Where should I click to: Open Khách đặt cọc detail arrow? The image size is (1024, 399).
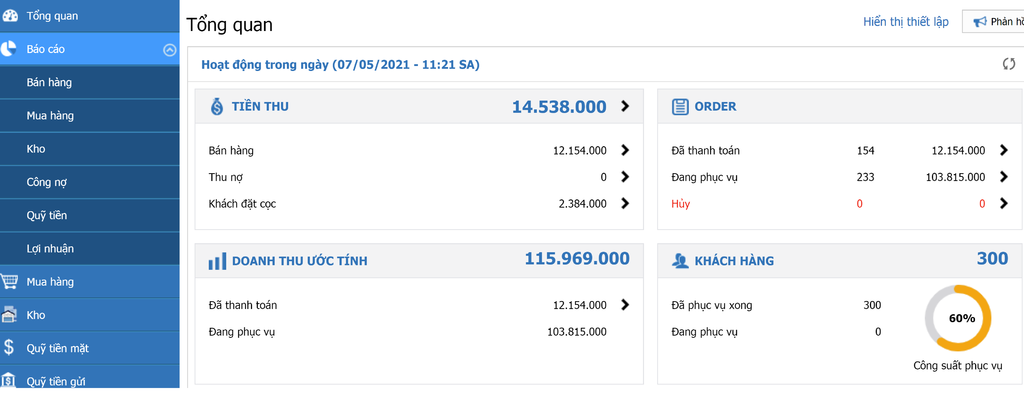(625, 203)
